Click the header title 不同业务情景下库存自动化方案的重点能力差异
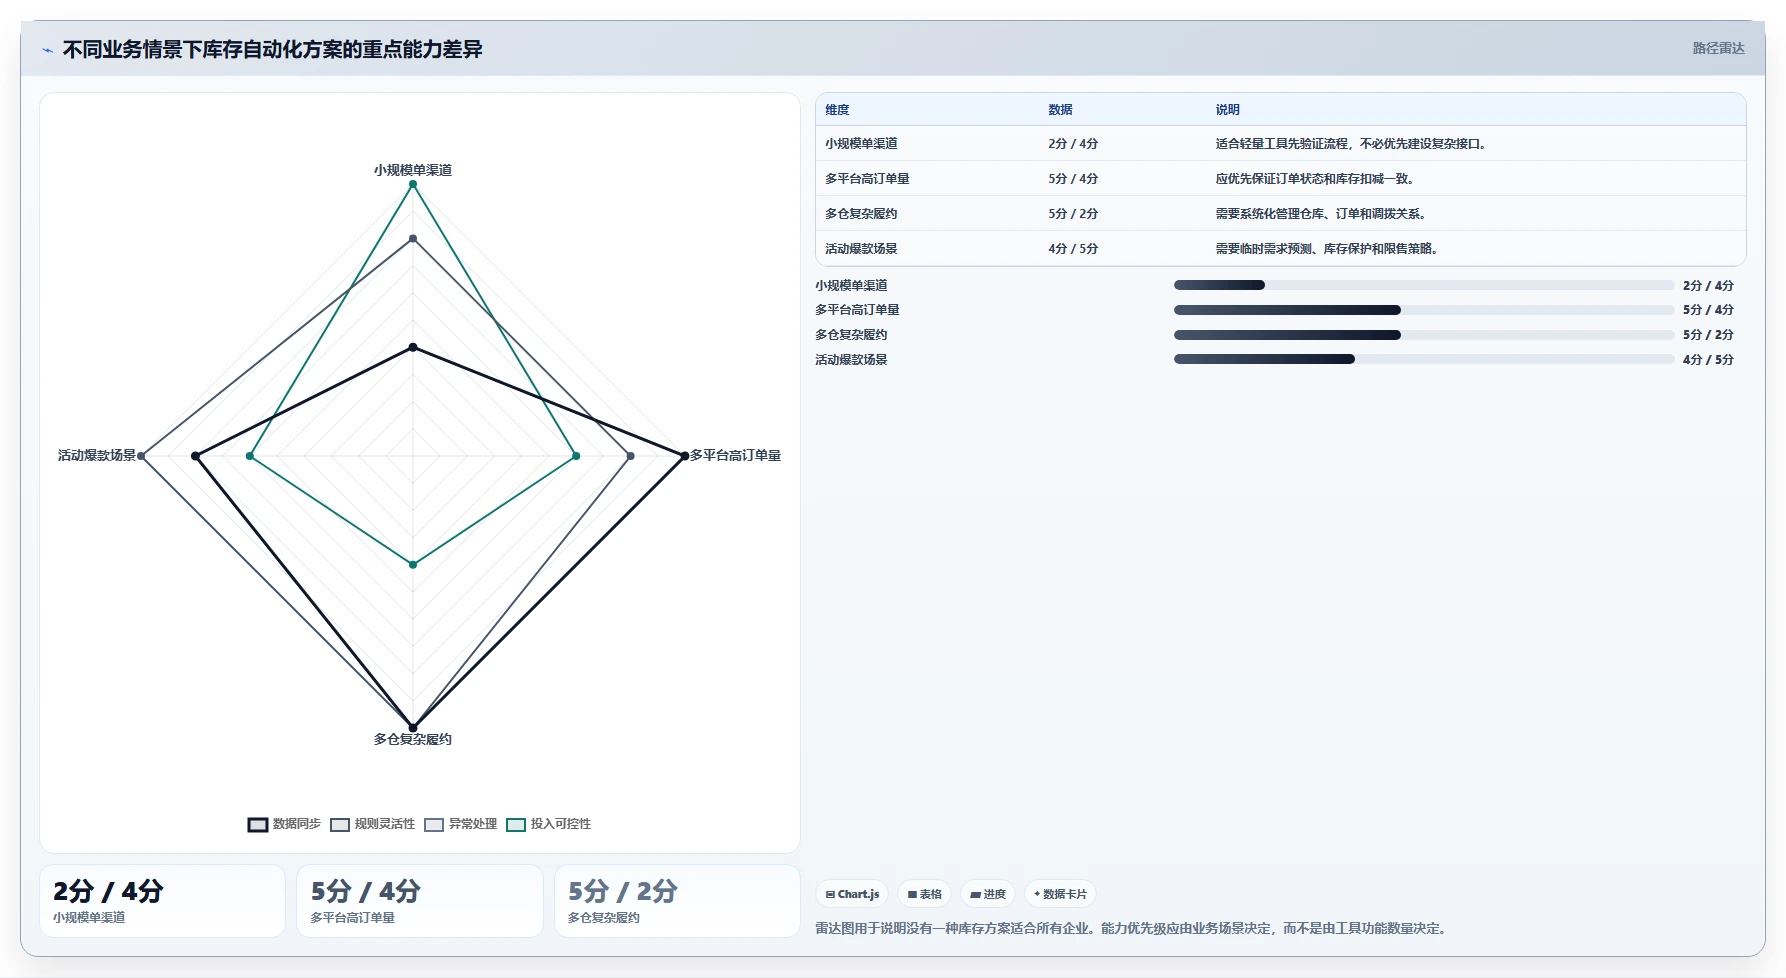The width and height of the screenshot is (1786, 978). [x=273, y=50]
